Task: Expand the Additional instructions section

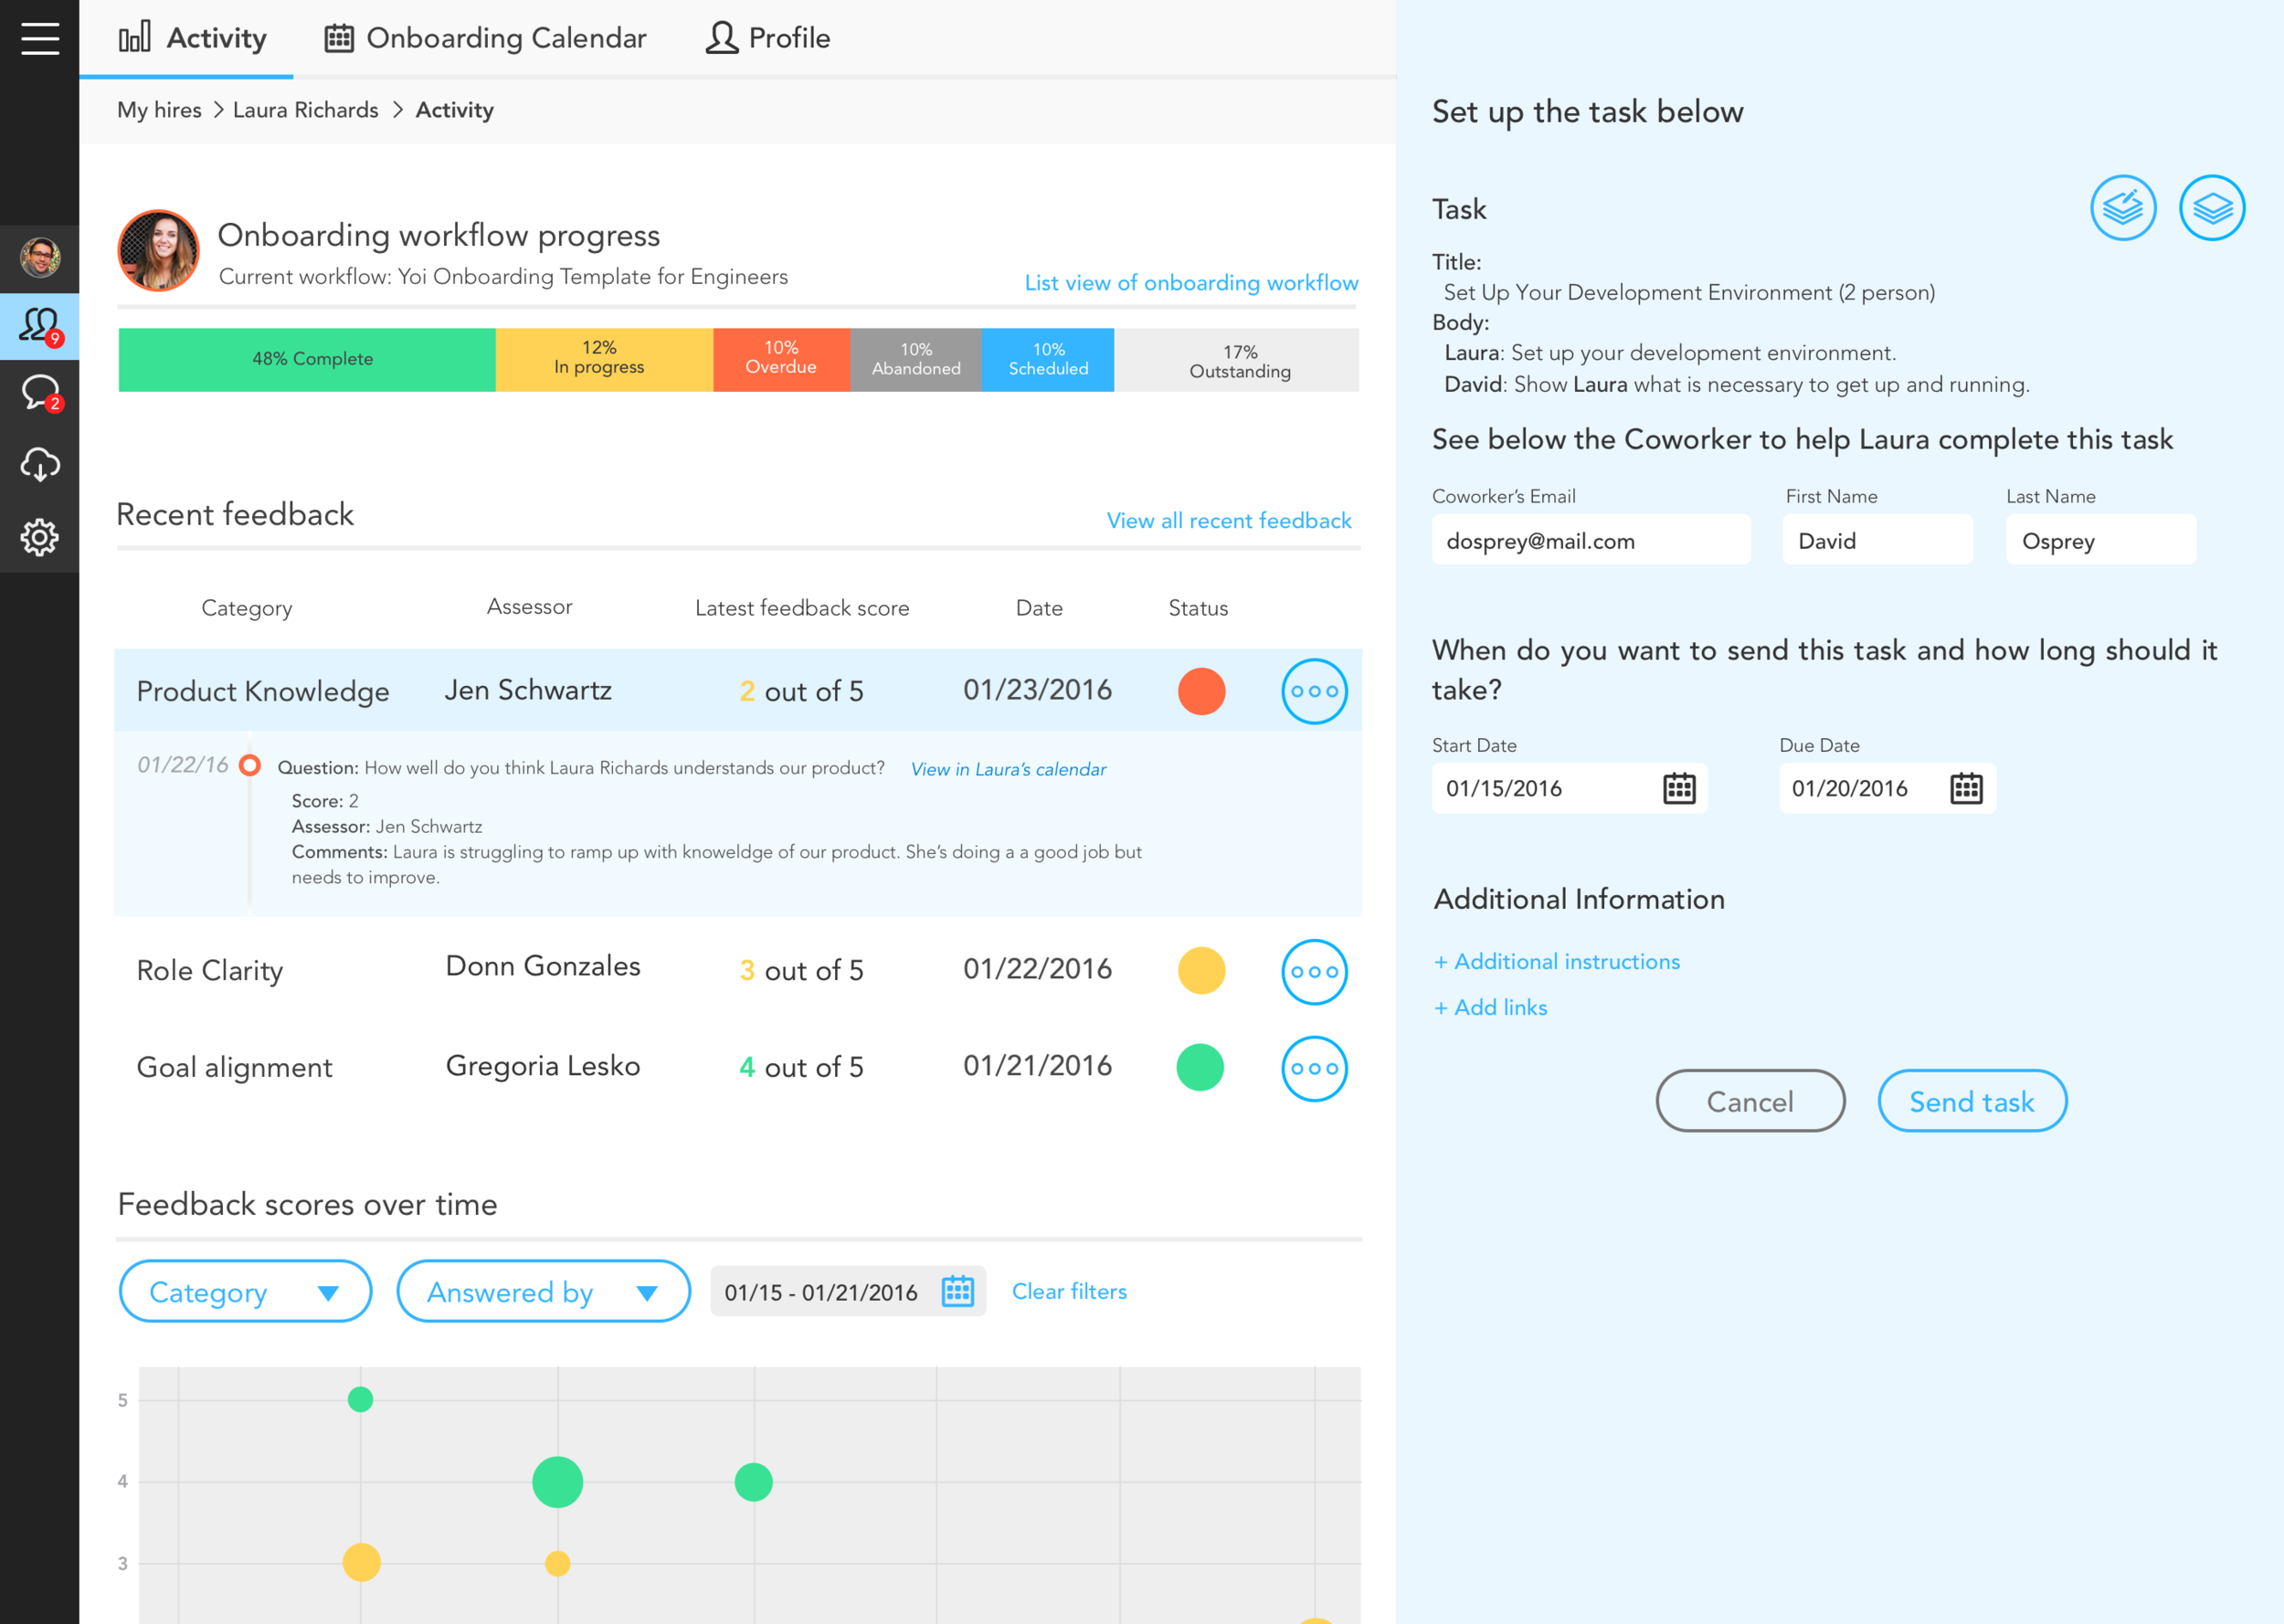Action: 1556,961
